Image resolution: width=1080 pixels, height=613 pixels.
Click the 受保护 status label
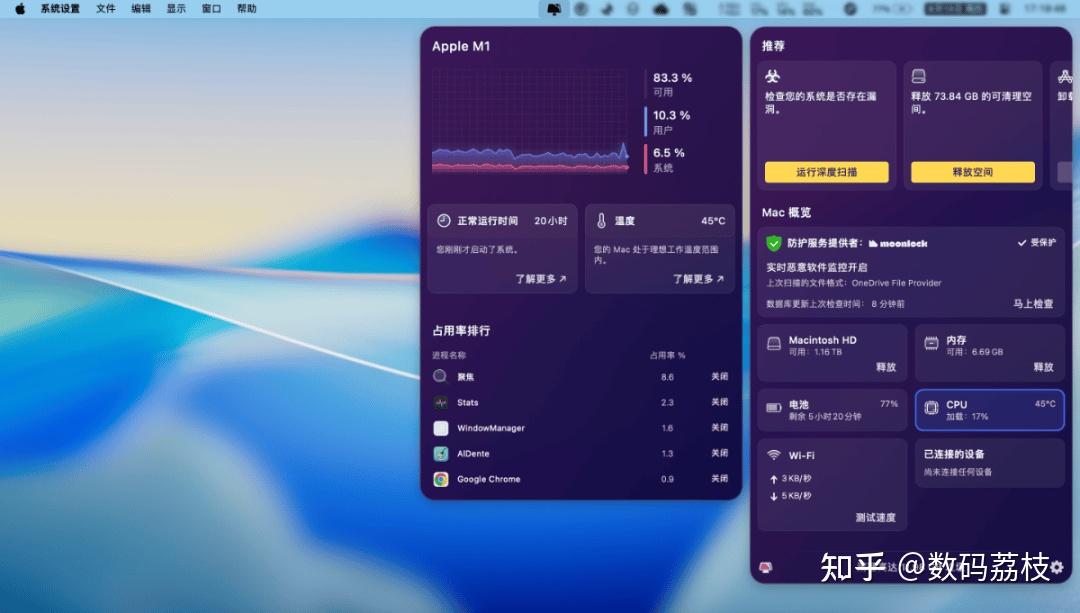pyautogui.click(x=1037, y=243)
